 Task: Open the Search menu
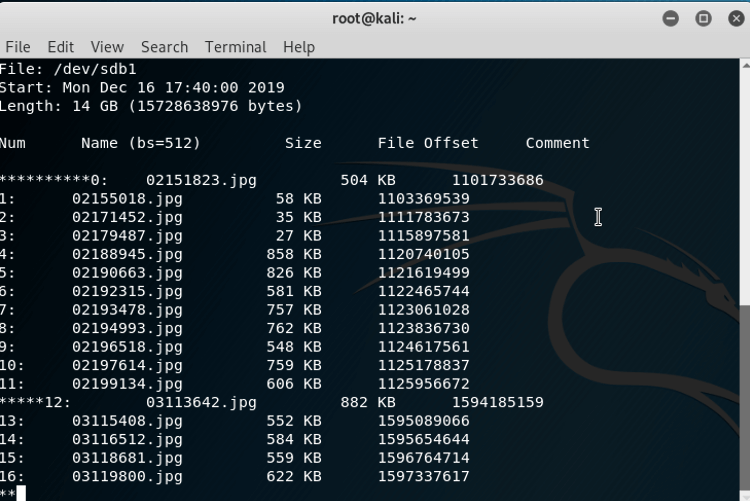point(164,47)
